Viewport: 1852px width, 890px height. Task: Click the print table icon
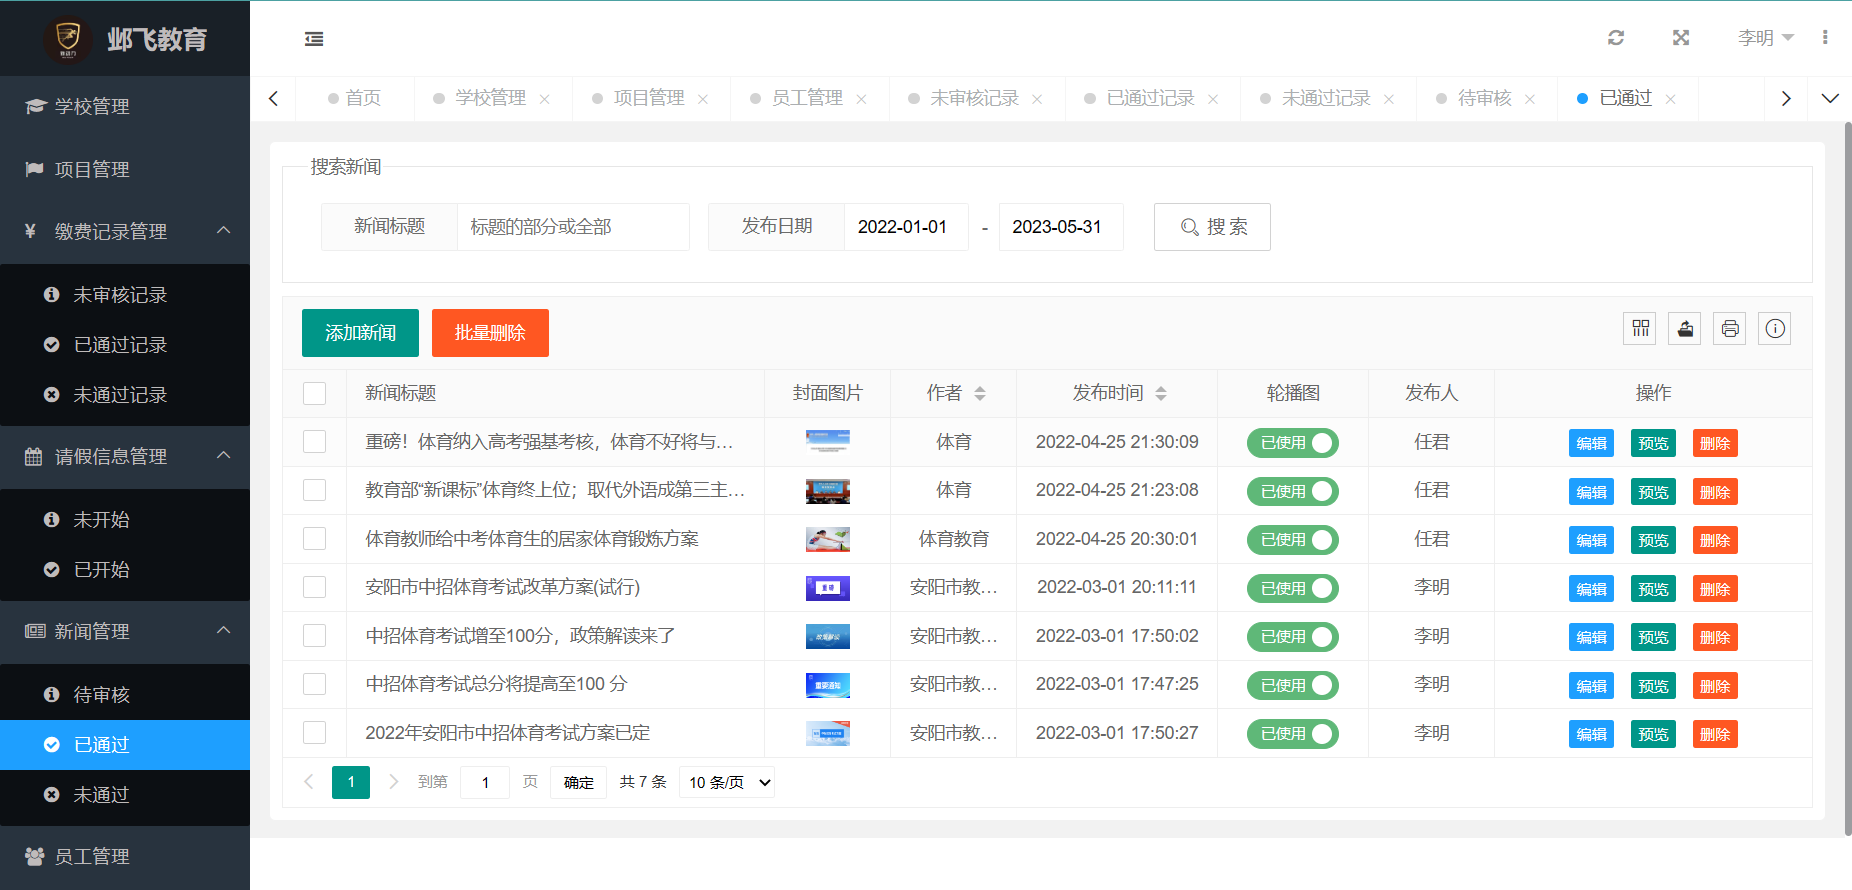(x=1730, y=329)
